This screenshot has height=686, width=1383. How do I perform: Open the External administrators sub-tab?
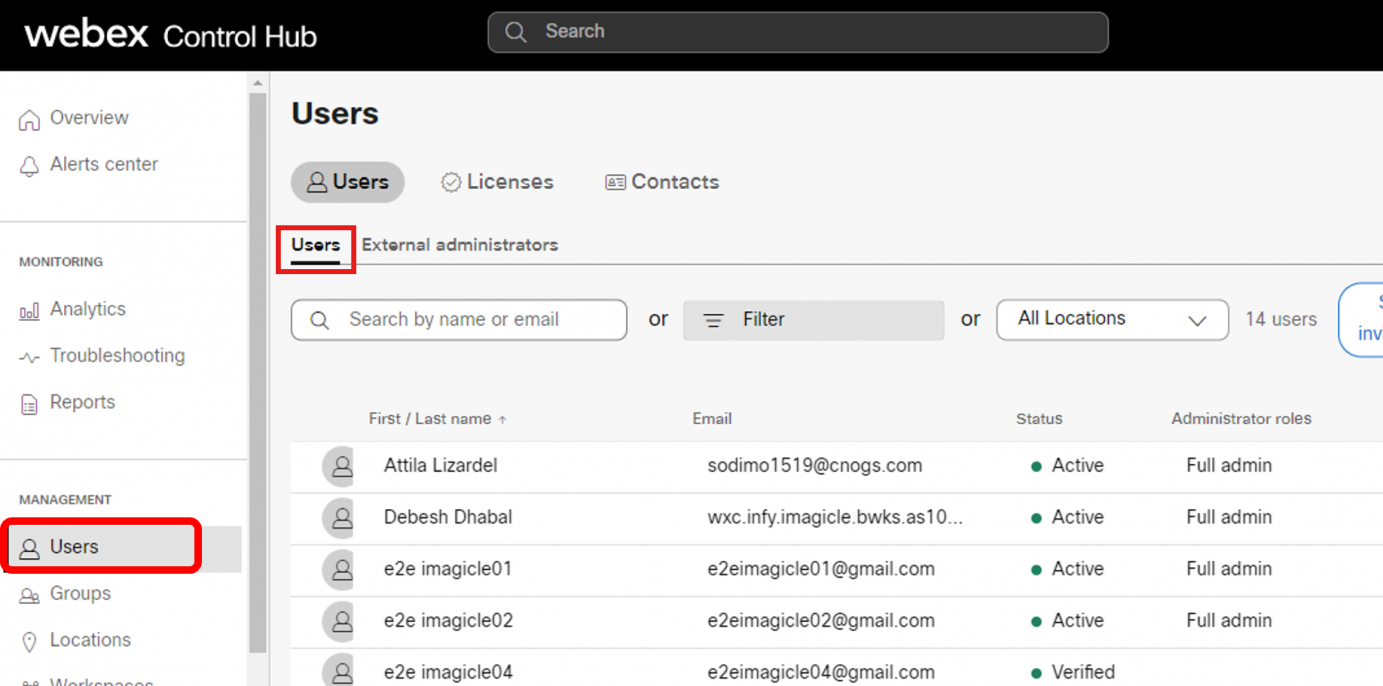click(459, 245)
